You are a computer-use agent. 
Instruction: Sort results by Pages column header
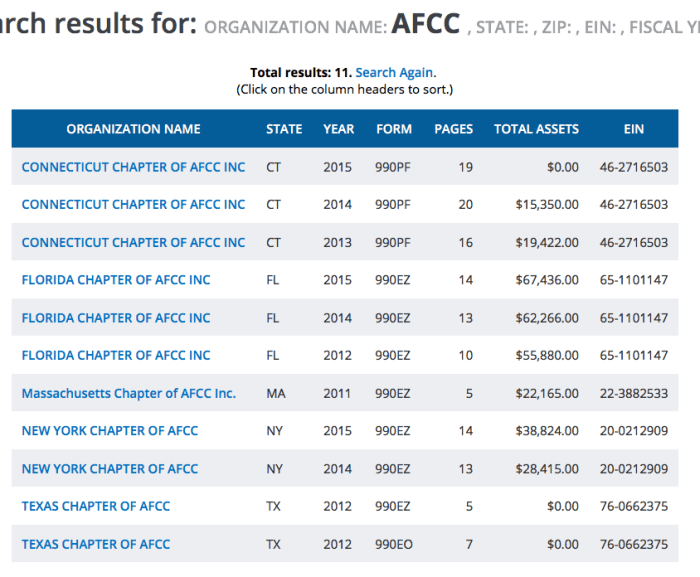453,129
